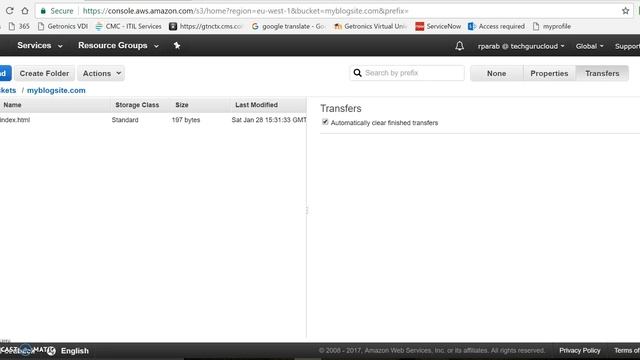Viewport: 640px width, 360px height.
Task: Open the rparab @ techgurucloud account menu
Action: tap(521, 46)
